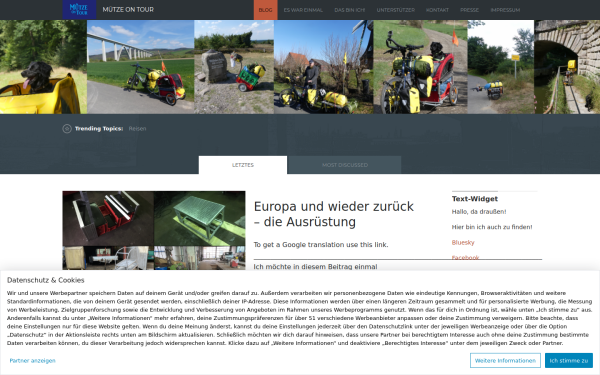Switch to the LETZTES tab
The image size is (600, 375).
click(243, 165)
